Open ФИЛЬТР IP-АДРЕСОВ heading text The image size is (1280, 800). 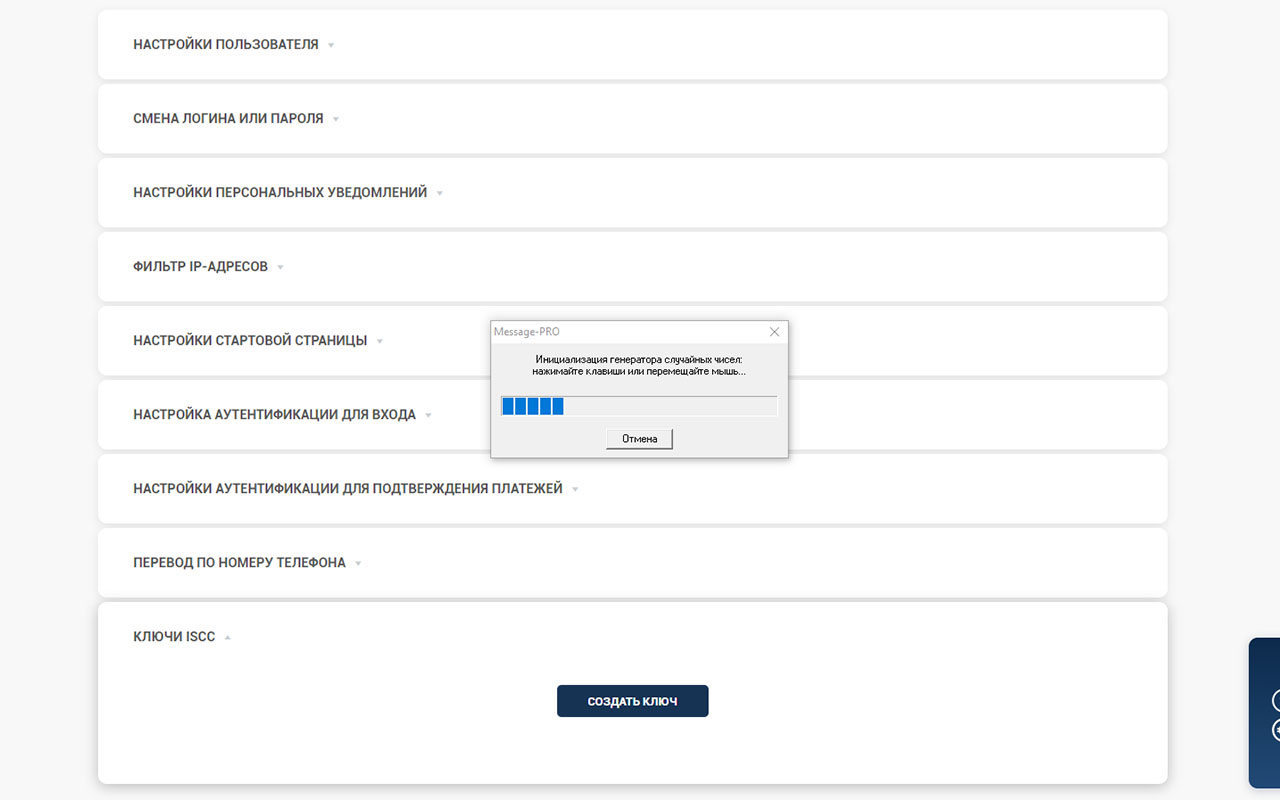[x=200, y=267]
